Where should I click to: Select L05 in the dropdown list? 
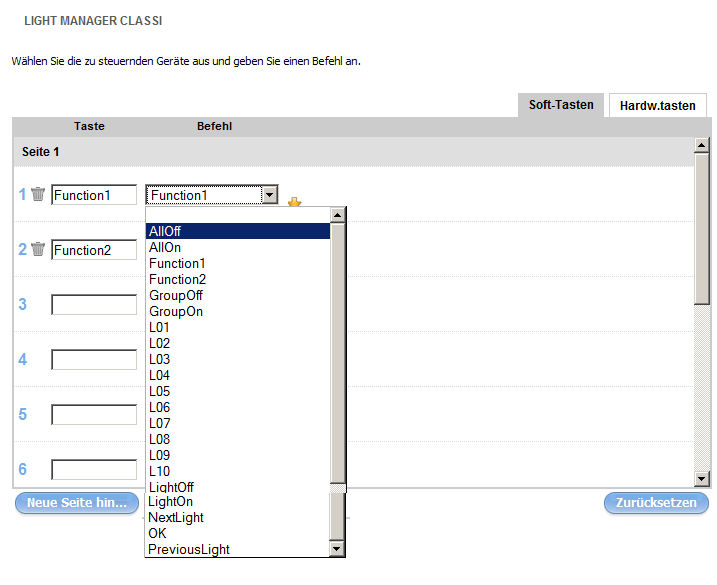(237, 391)
